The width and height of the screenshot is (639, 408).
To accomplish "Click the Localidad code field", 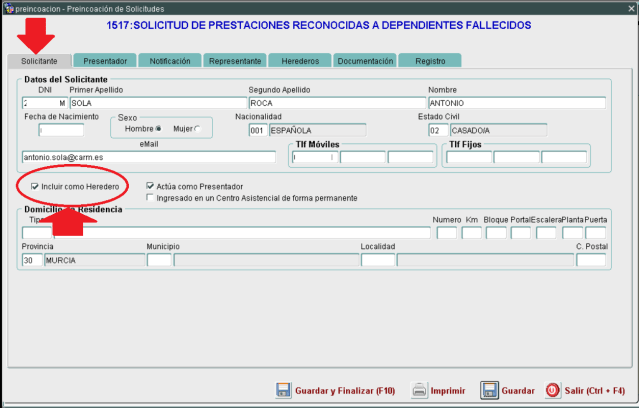I will click(x=378, y=260).
